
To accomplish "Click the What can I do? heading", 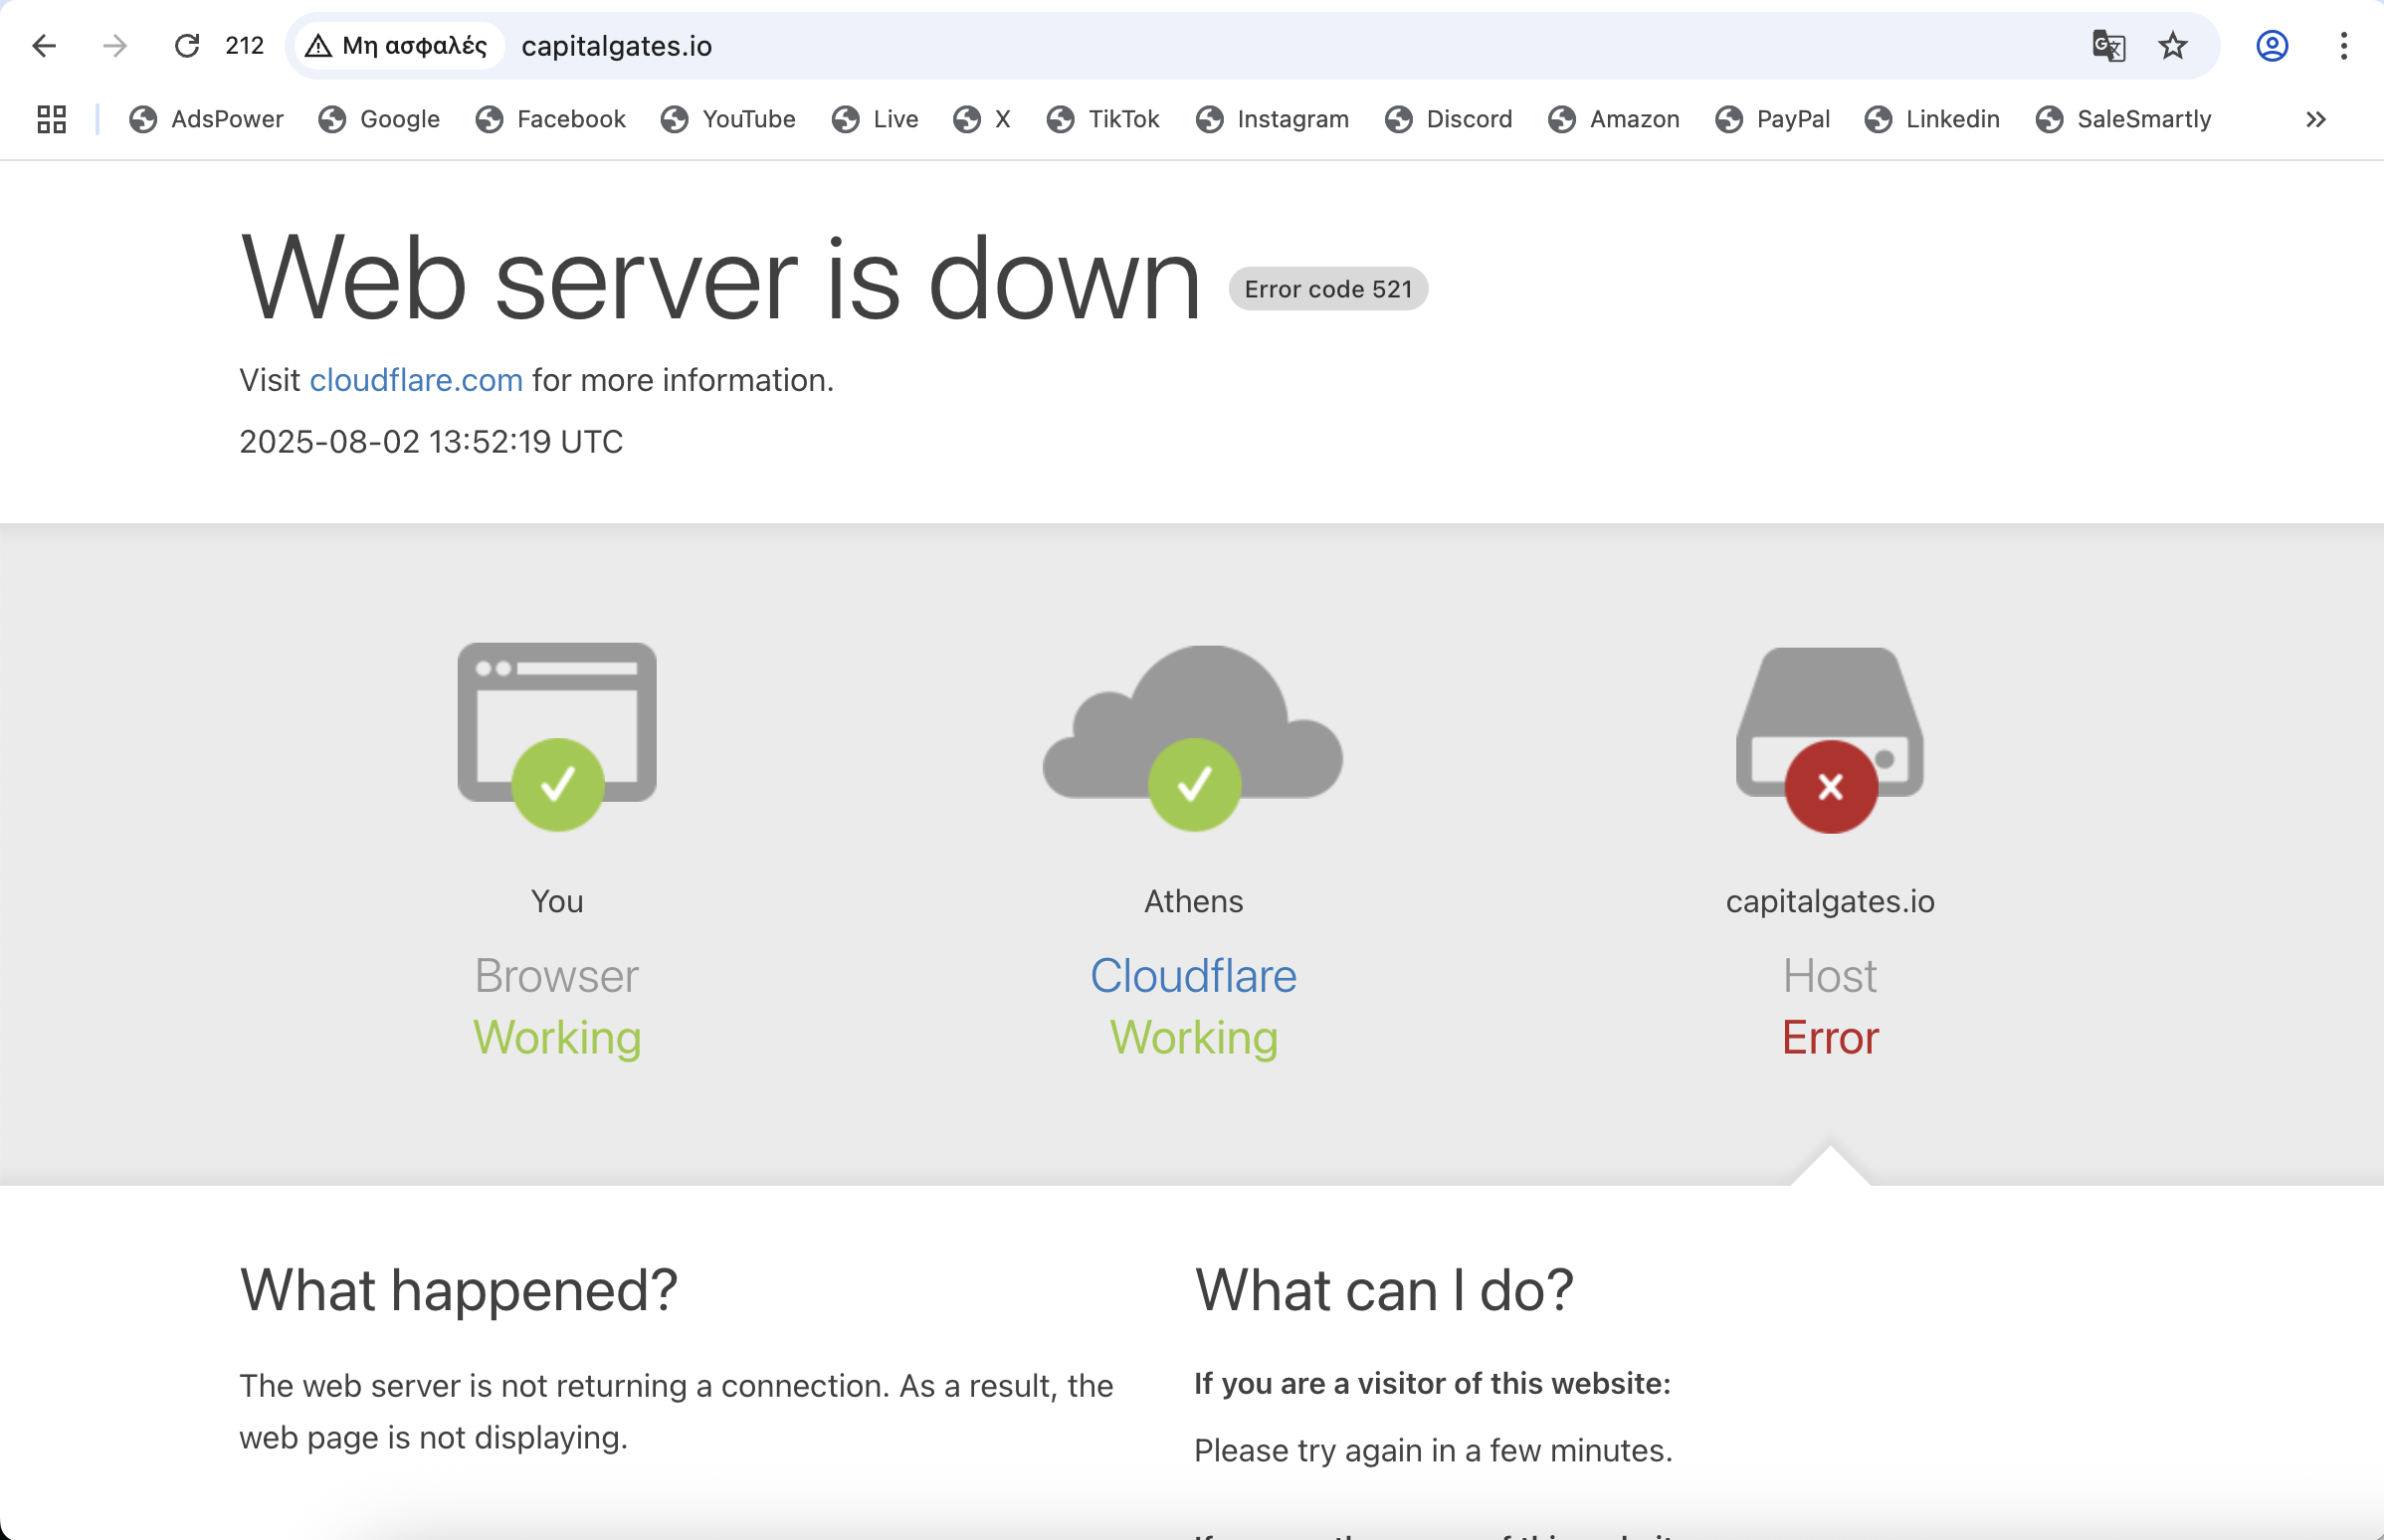I will coord(1384,1291).
